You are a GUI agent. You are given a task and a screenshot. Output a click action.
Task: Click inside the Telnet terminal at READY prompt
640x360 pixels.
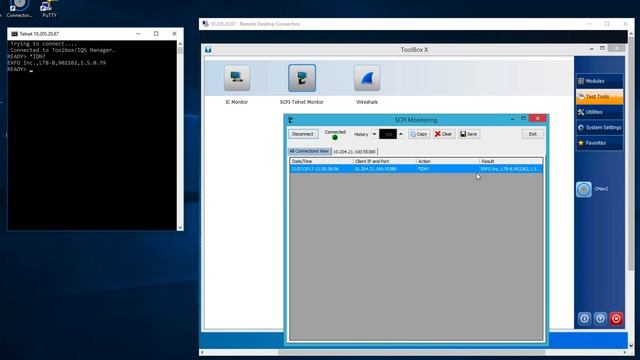(x=31, y=69)
